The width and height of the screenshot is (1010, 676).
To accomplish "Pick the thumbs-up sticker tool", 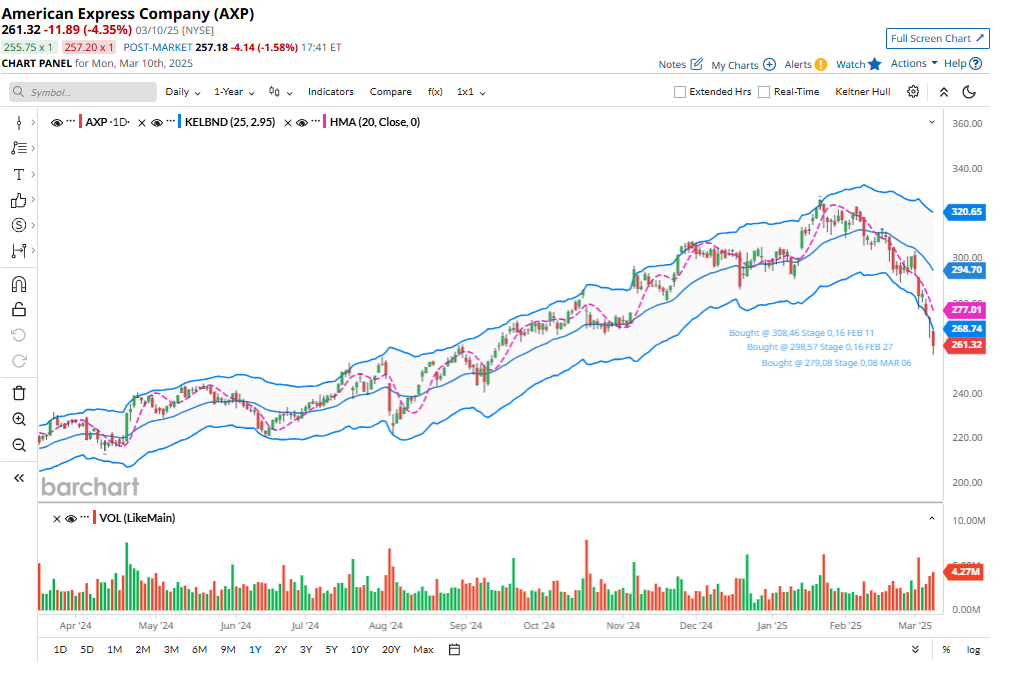I will tap(19, 199).
